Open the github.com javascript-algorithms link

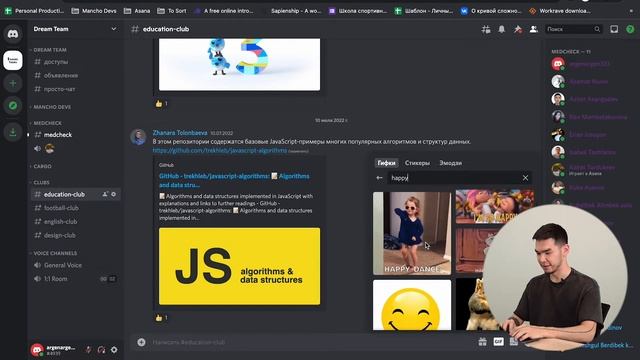tap(220, 151)
